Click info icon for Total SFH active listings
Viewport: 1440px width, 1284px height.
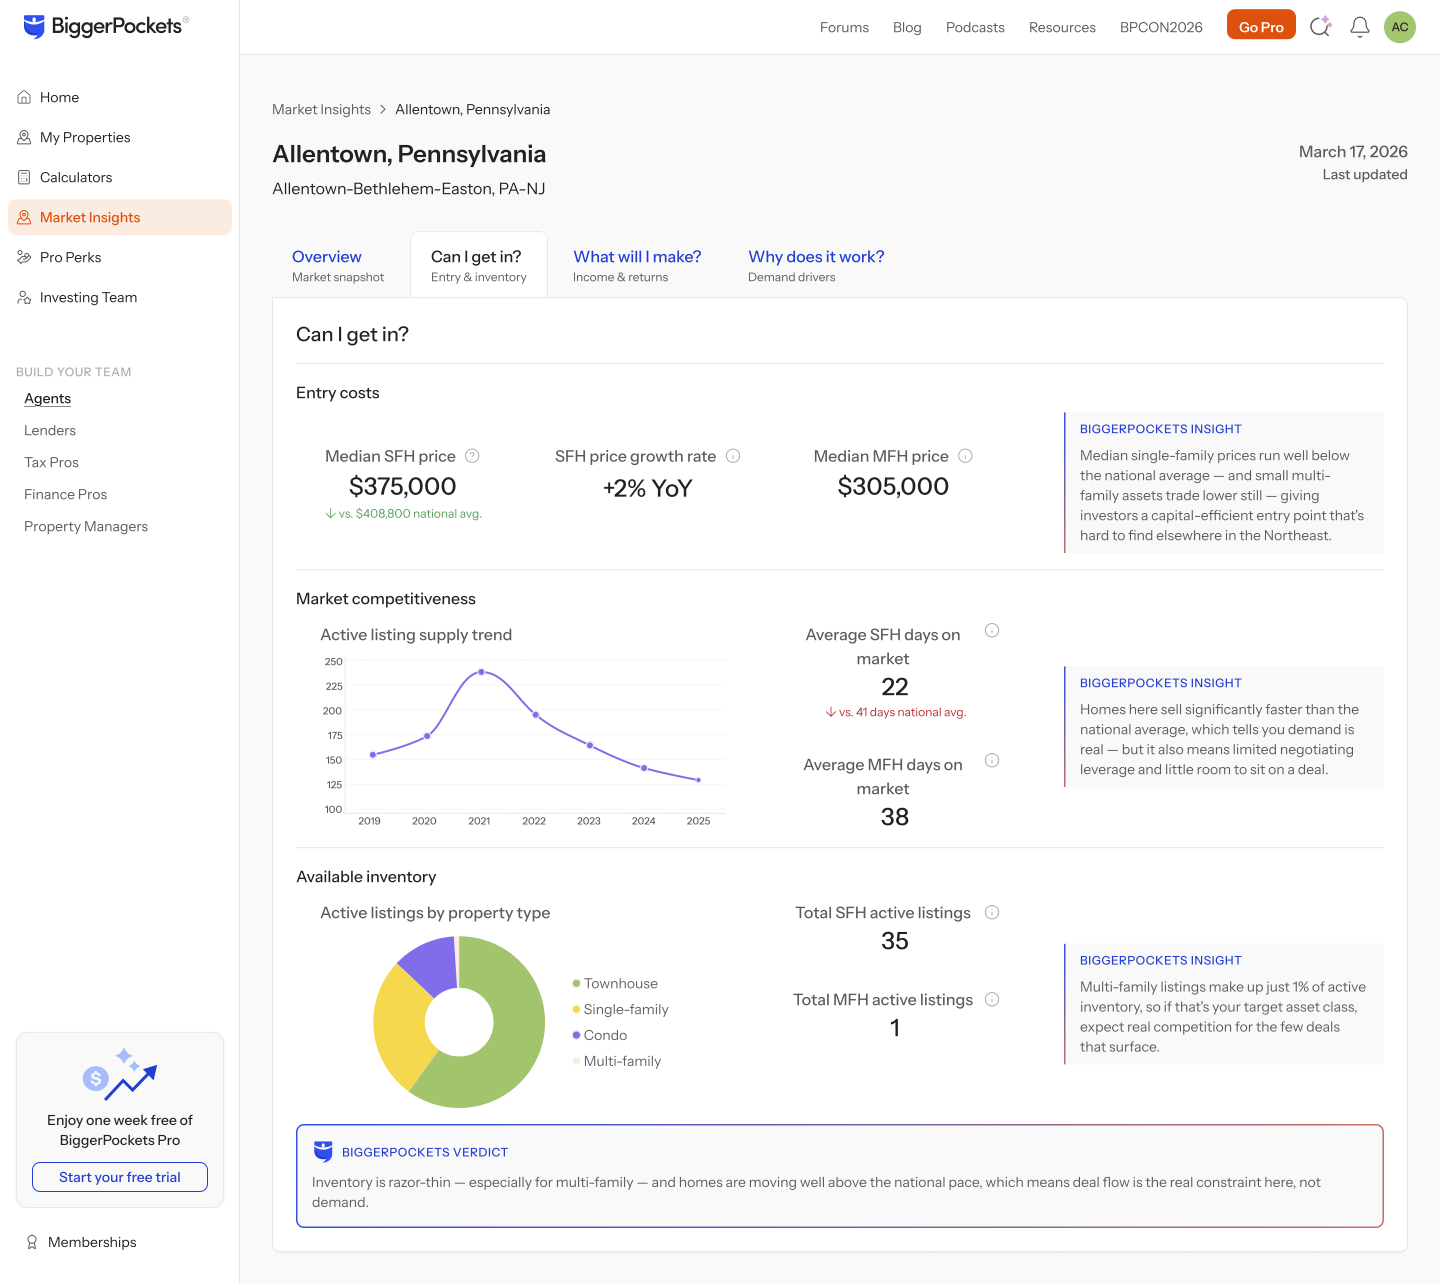click(992, 912)
